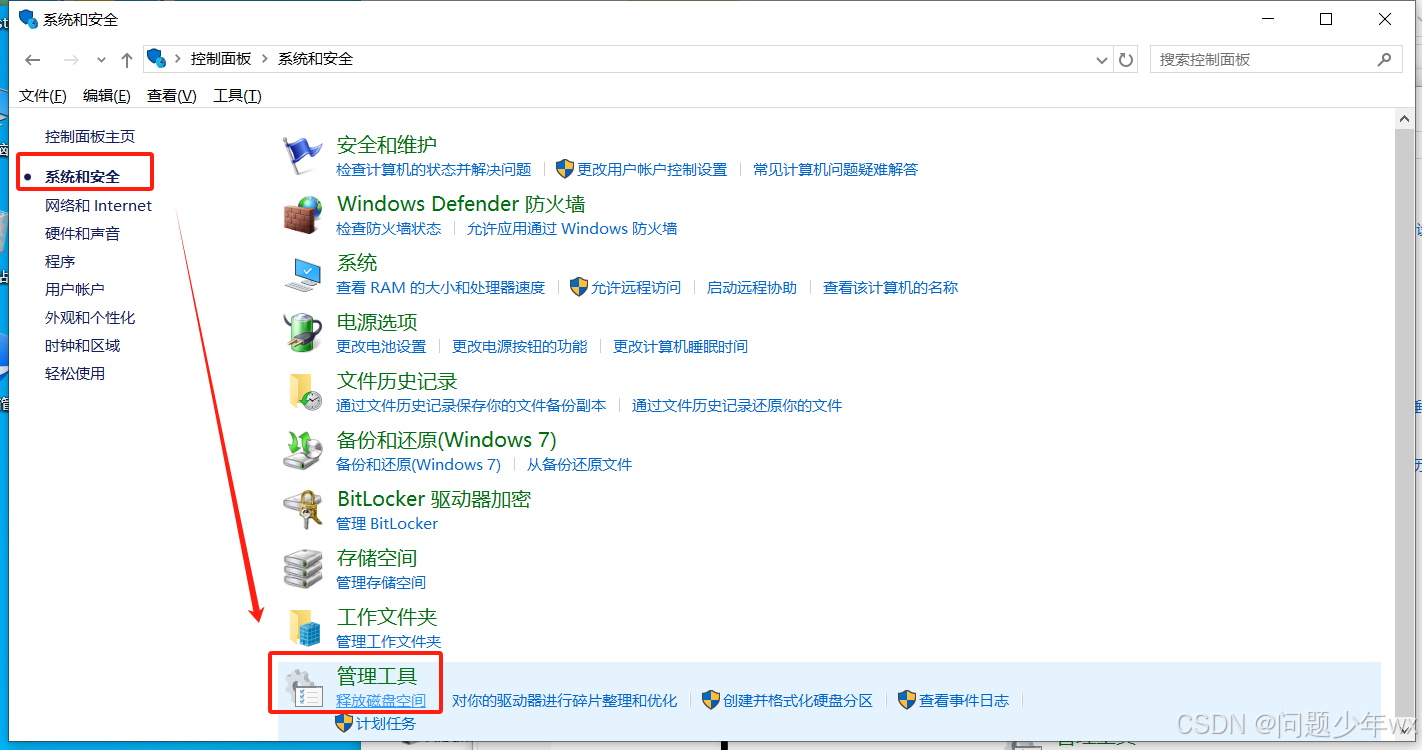Screen dimensions: 1422x750
Task: Select 用户帐户 category in sidebar
Action: coord(75,290)
